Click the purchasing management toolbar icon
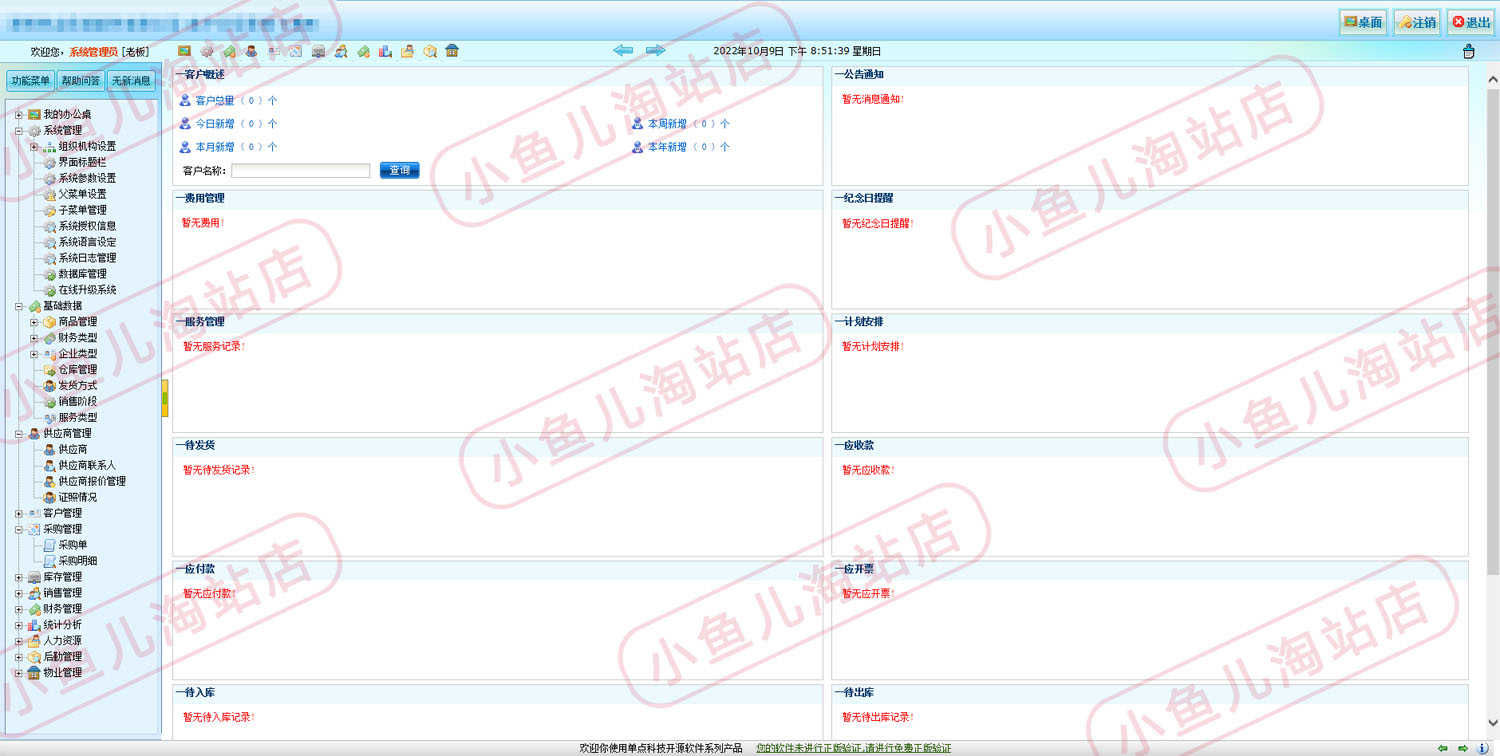 pyautogui.click(x=296, y=51)
